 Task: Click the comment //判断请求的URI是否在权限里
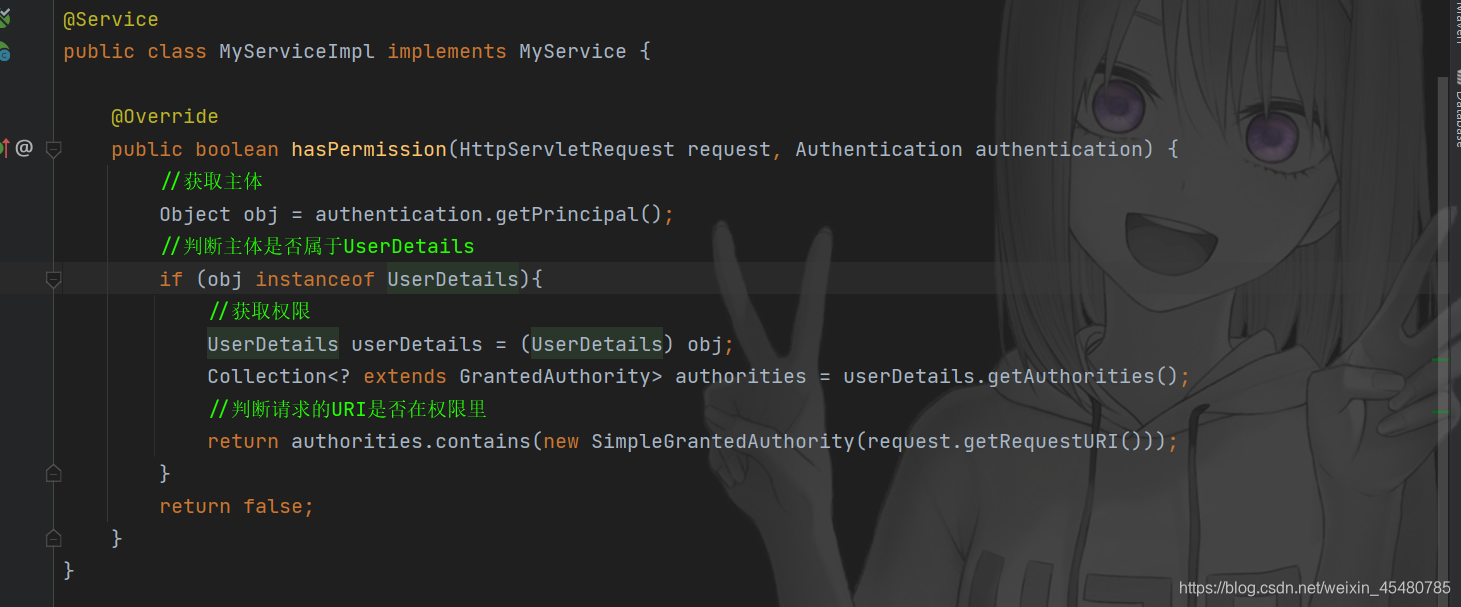347,409
